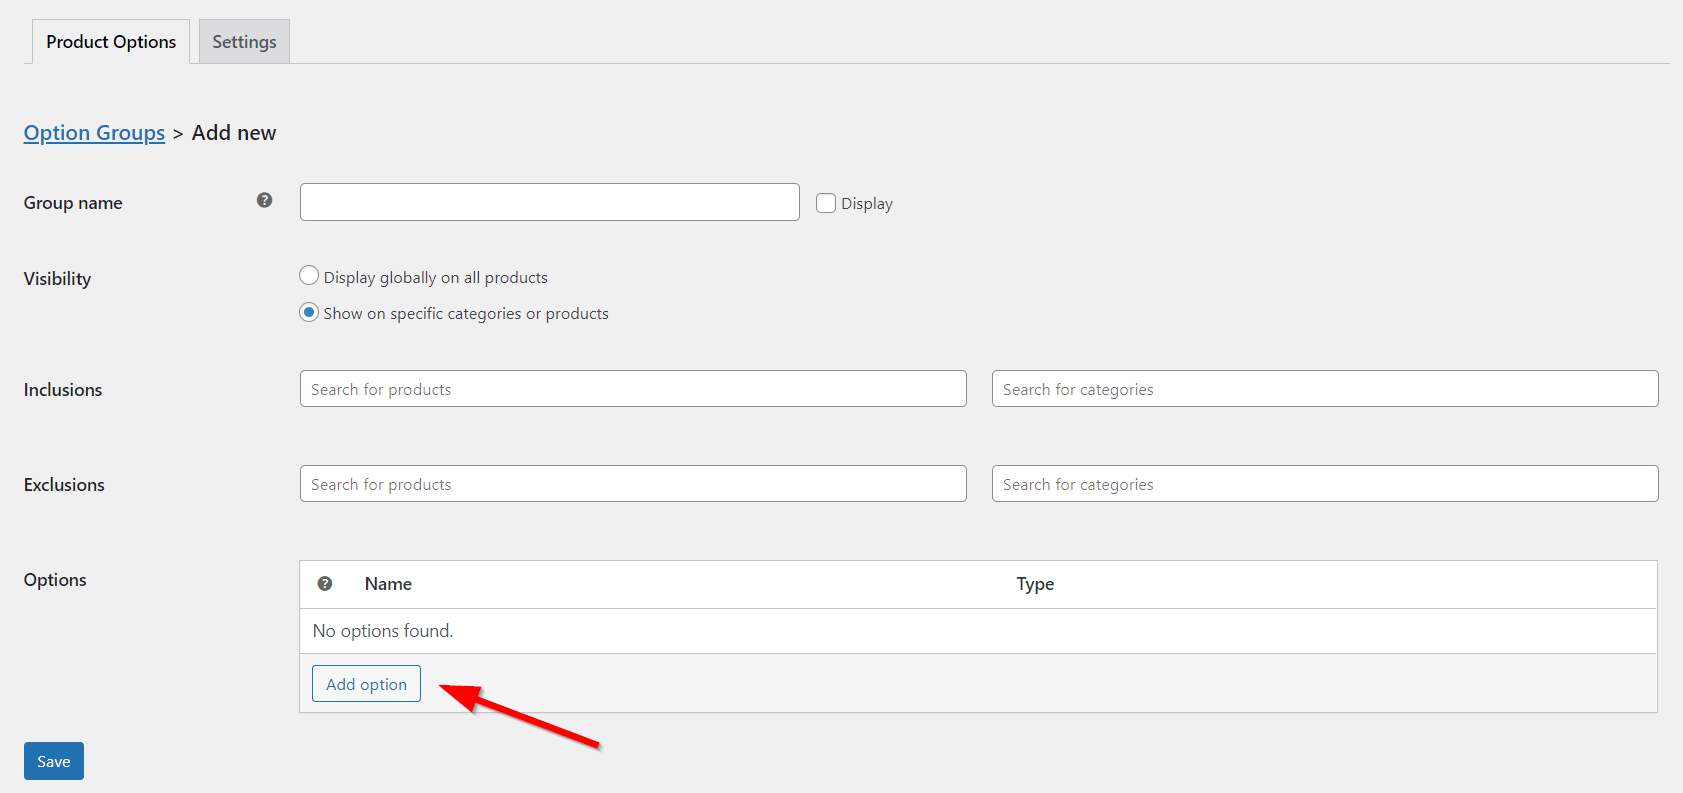Click the Add option button
Viewport: 1683px width, 793px height.
tap(366, 684)
